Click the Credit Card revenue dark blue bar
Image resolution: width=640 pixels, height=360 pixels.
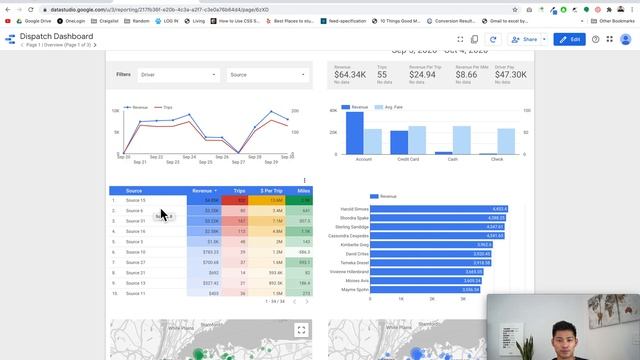(399, 142)
